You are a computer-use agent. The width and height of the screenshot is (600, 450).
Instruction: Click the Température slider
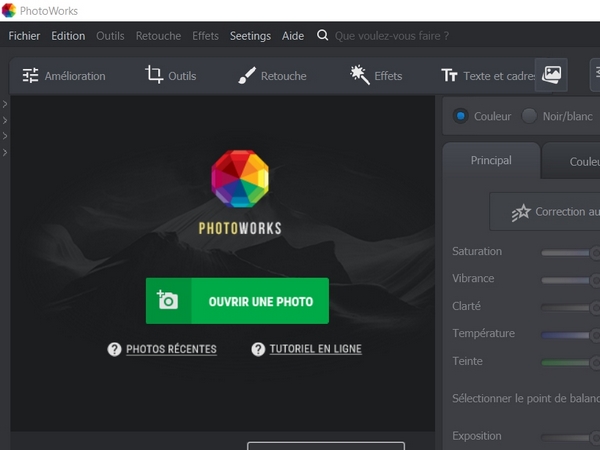570,335
